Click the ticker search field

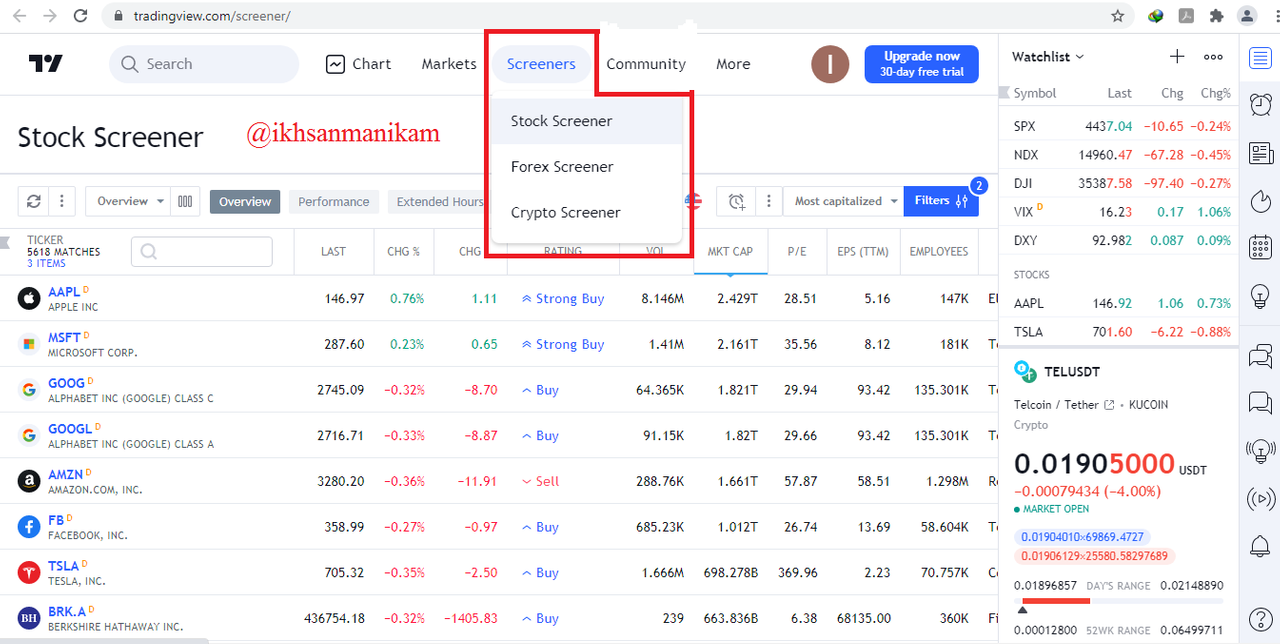[202, 252]
